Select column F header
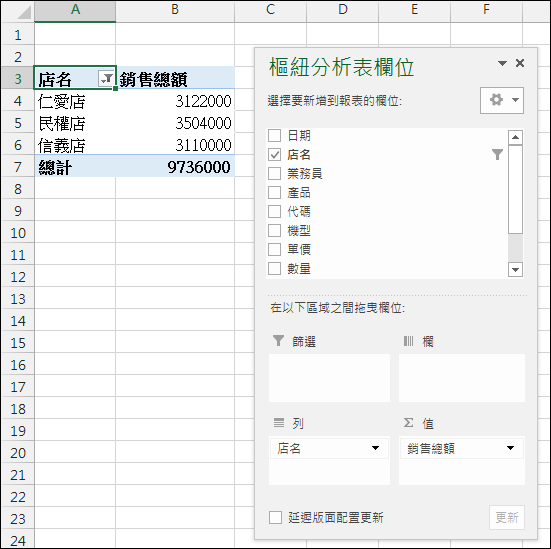 tap(486, 11)
